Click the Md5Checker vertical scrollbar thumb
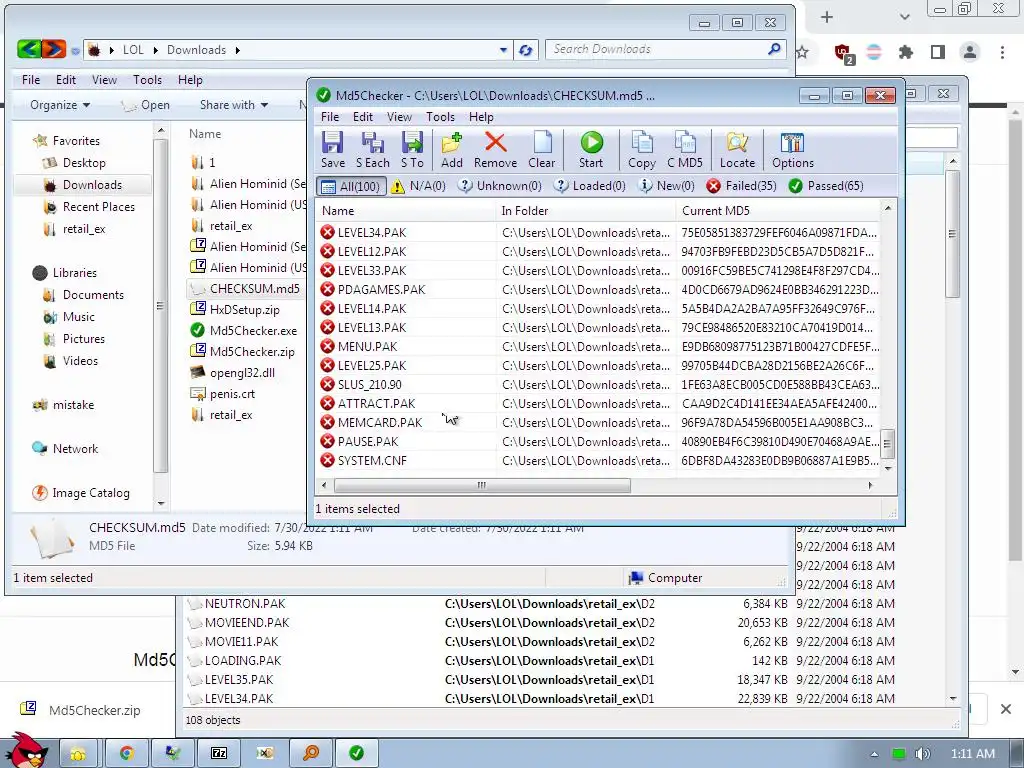This screenshot has height=768, width=1024. tap(887, 443)
